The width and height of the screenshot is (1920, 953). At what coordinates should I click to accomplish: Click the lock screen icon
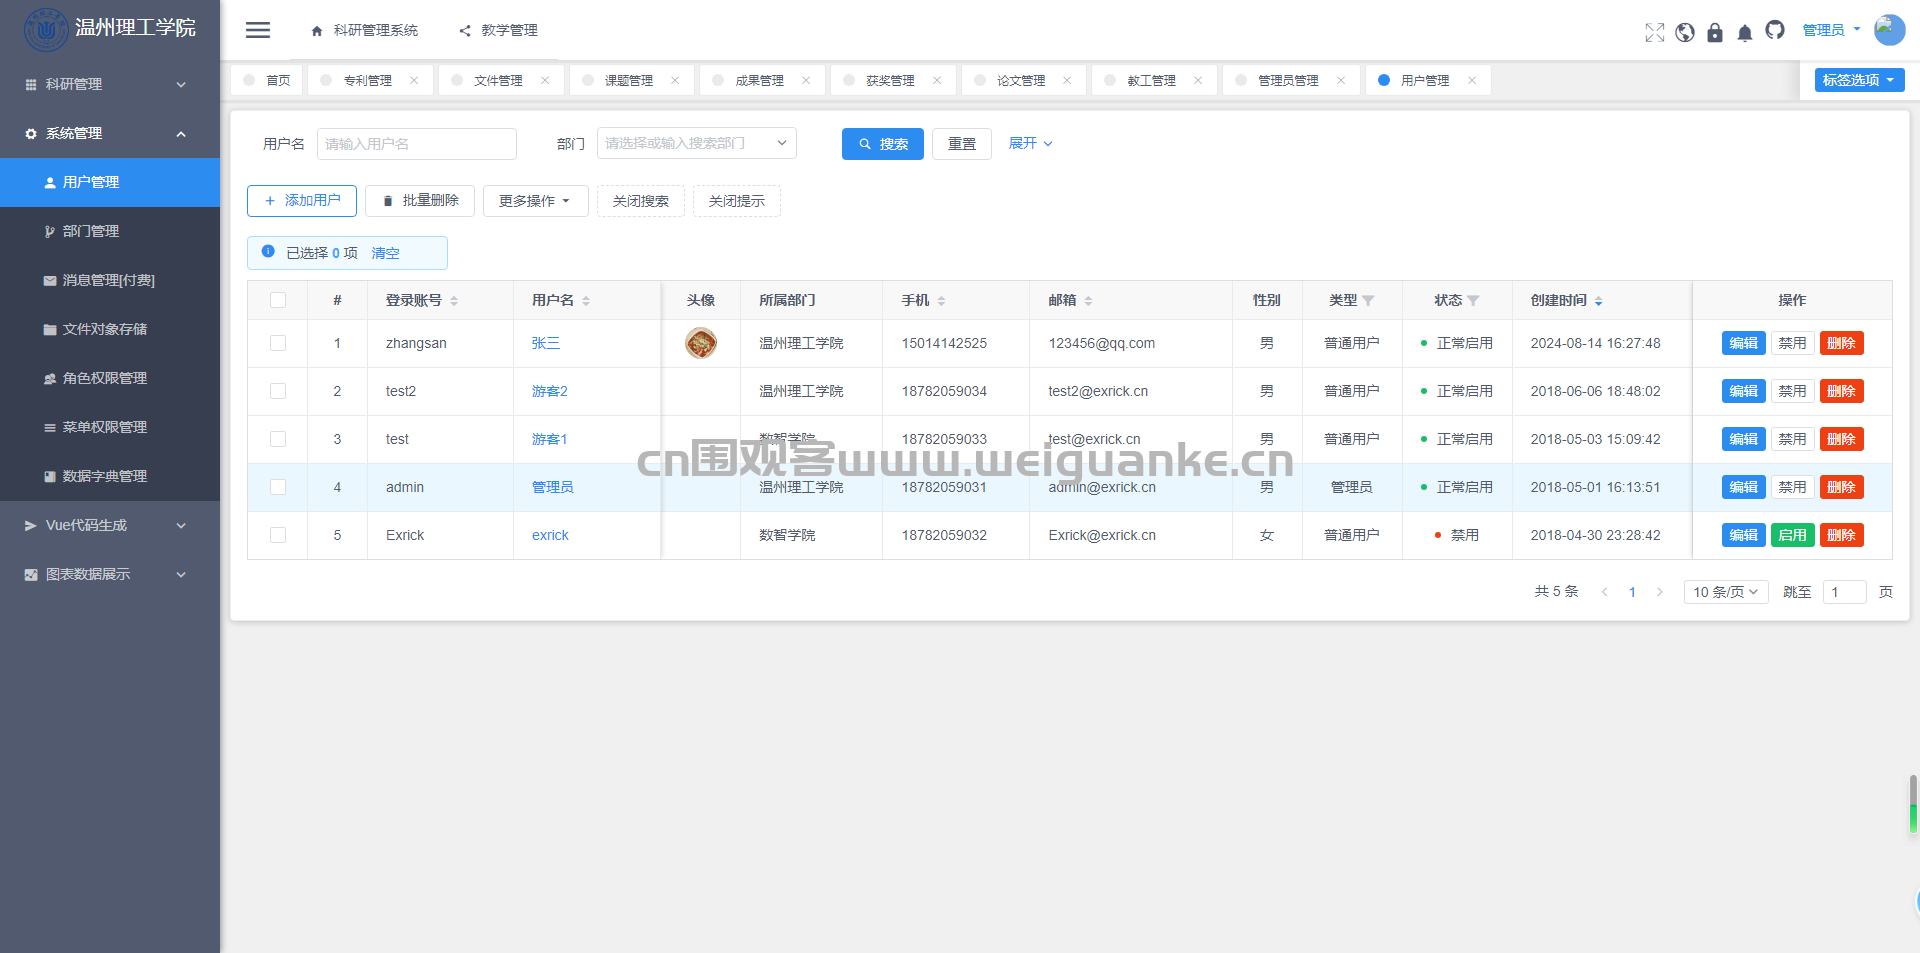1715,32
